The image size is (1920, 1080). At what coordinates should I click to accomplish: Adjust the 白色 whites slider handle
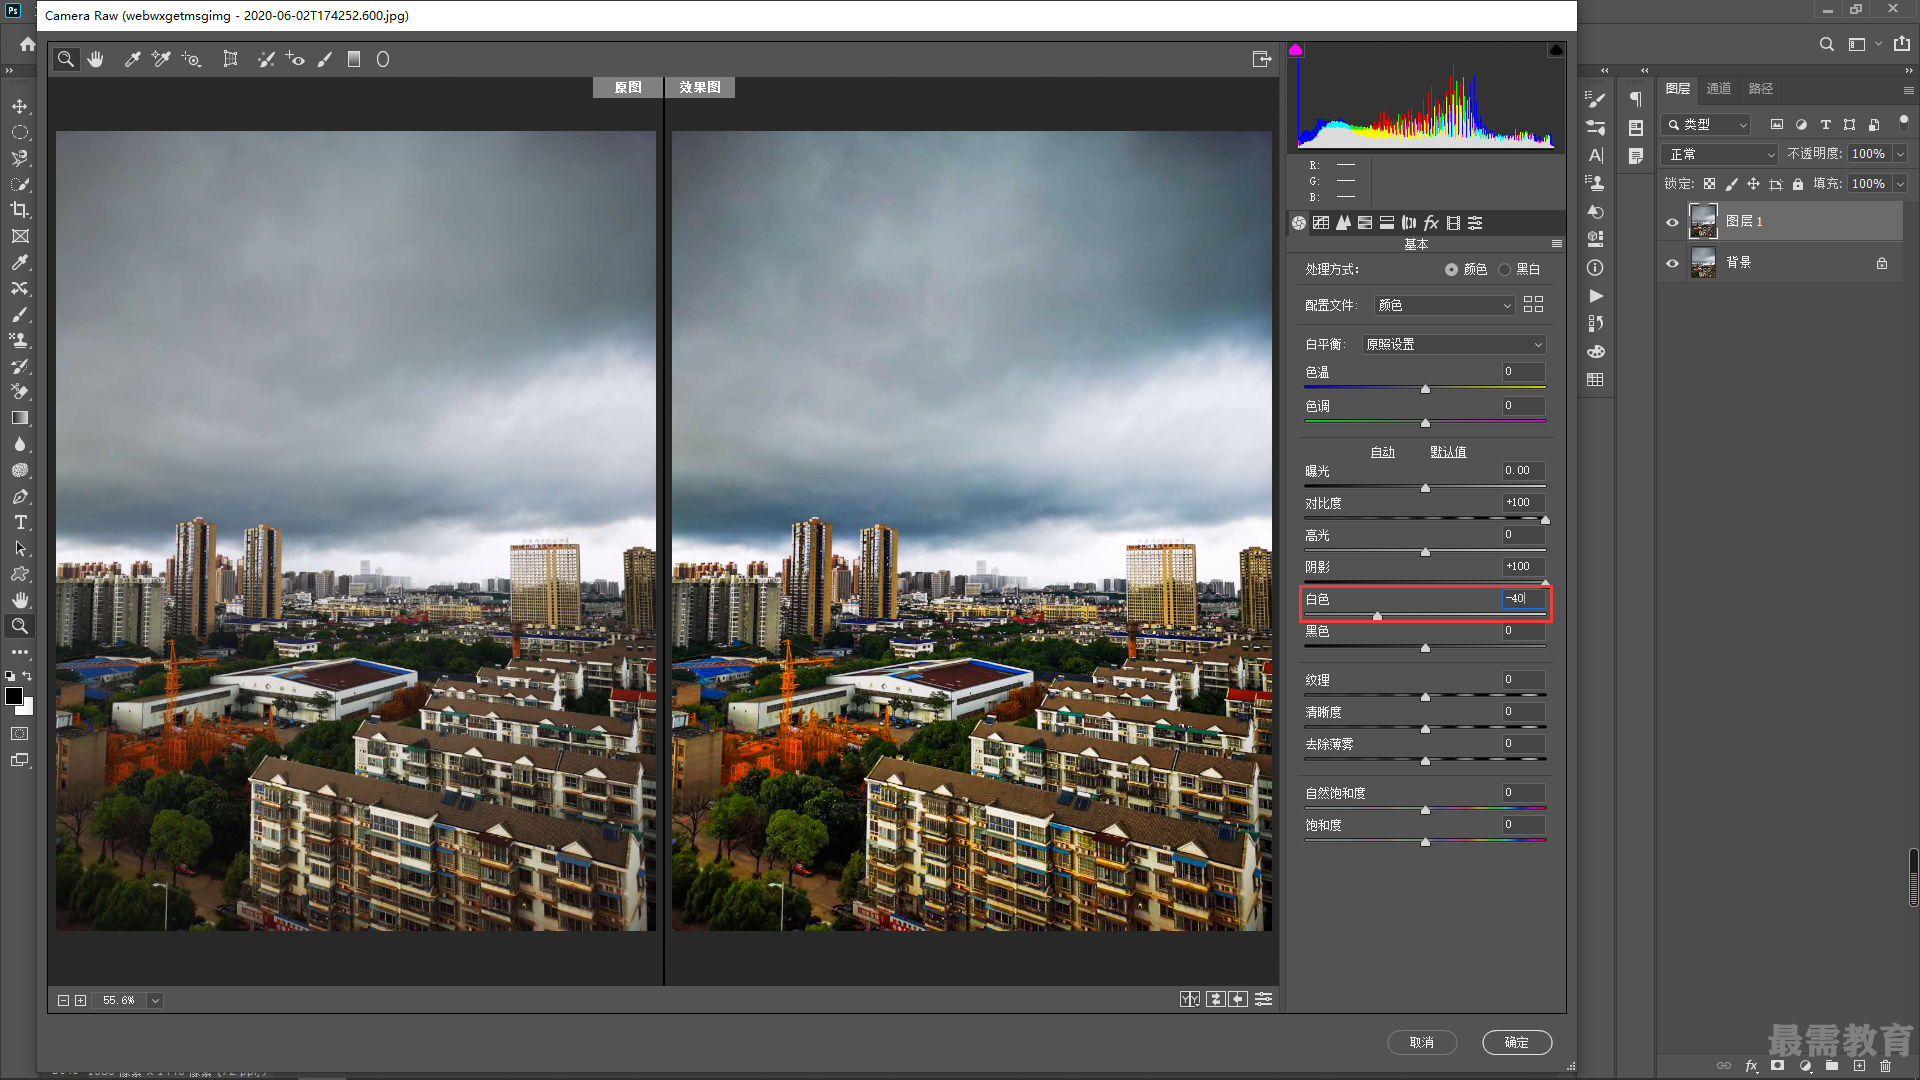(1377, 616)
